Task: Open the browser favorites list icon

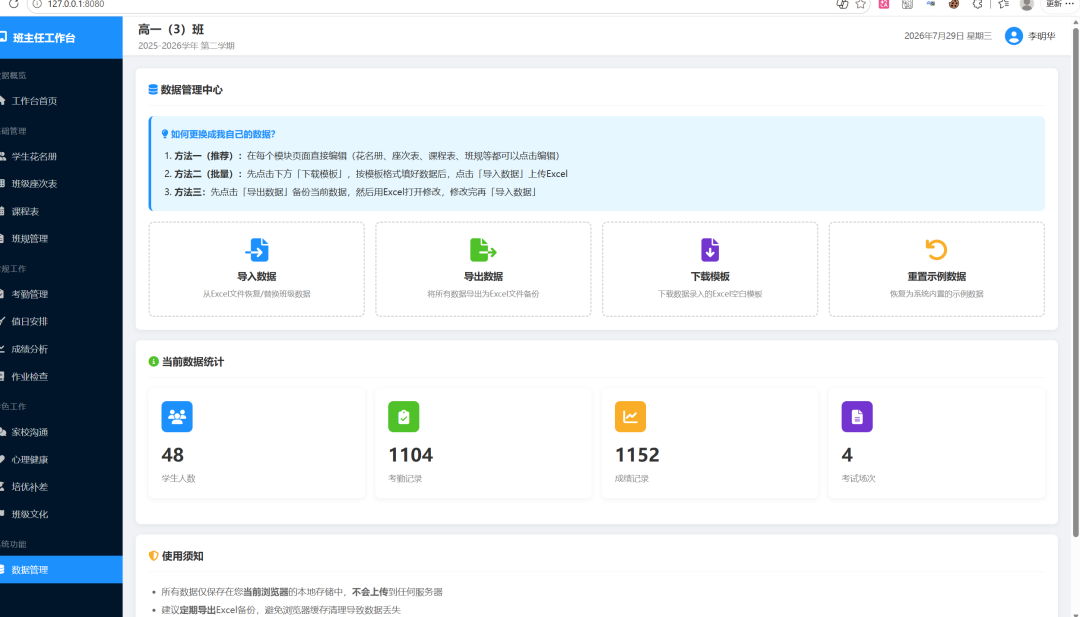Action: click(x=1004, y=4)
